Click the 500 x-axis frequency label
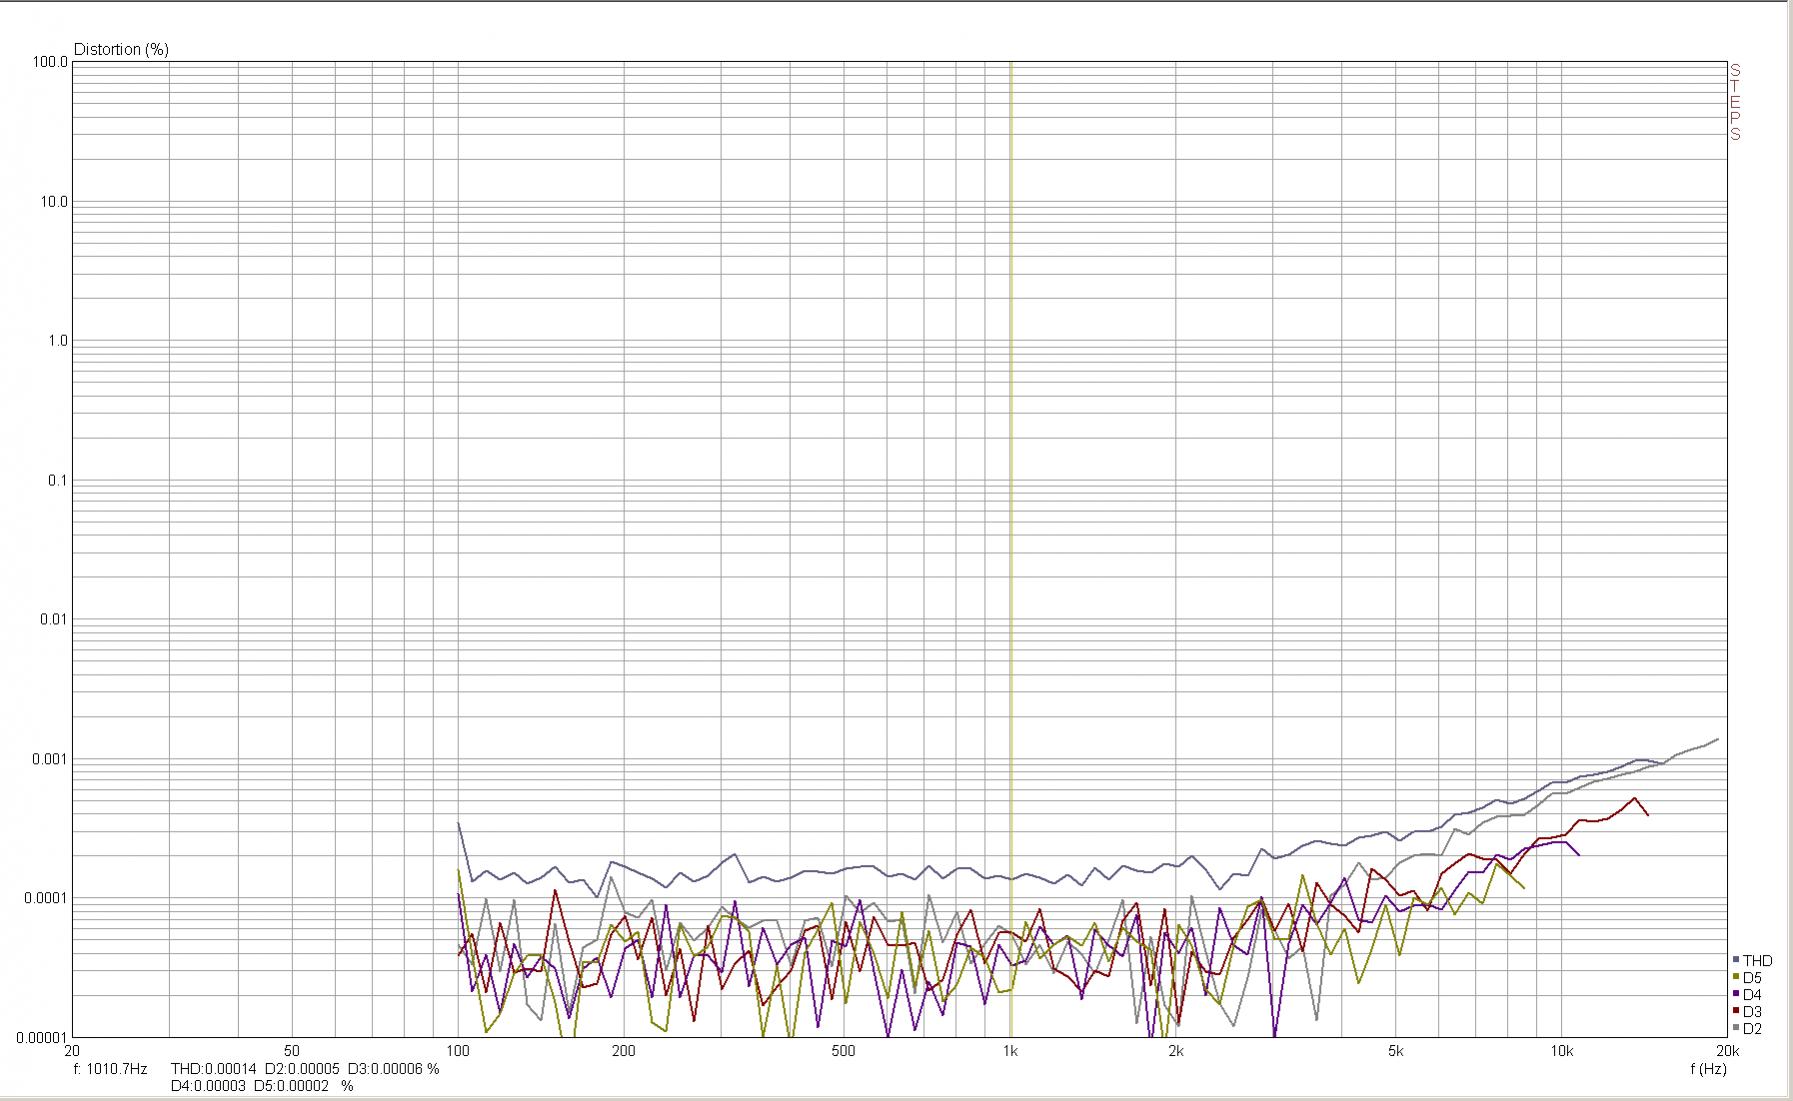The height and width of the screenshot is (1101, 1793). point(844,1051)
